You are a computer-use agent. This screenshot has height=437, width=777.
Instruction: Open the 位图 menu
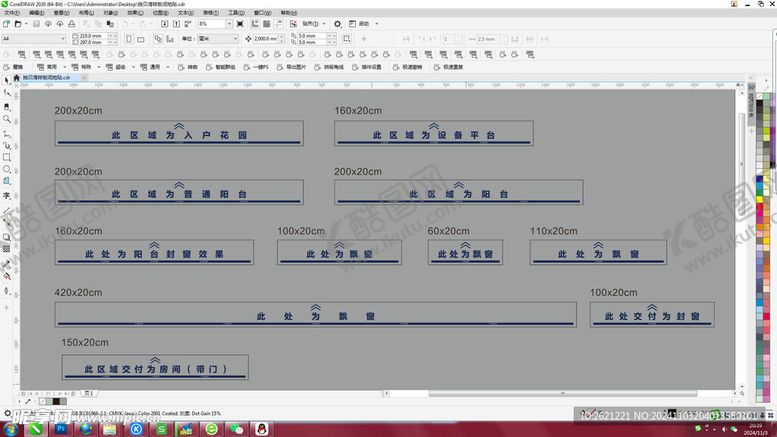pyautogui.click(x=161, y=13)
